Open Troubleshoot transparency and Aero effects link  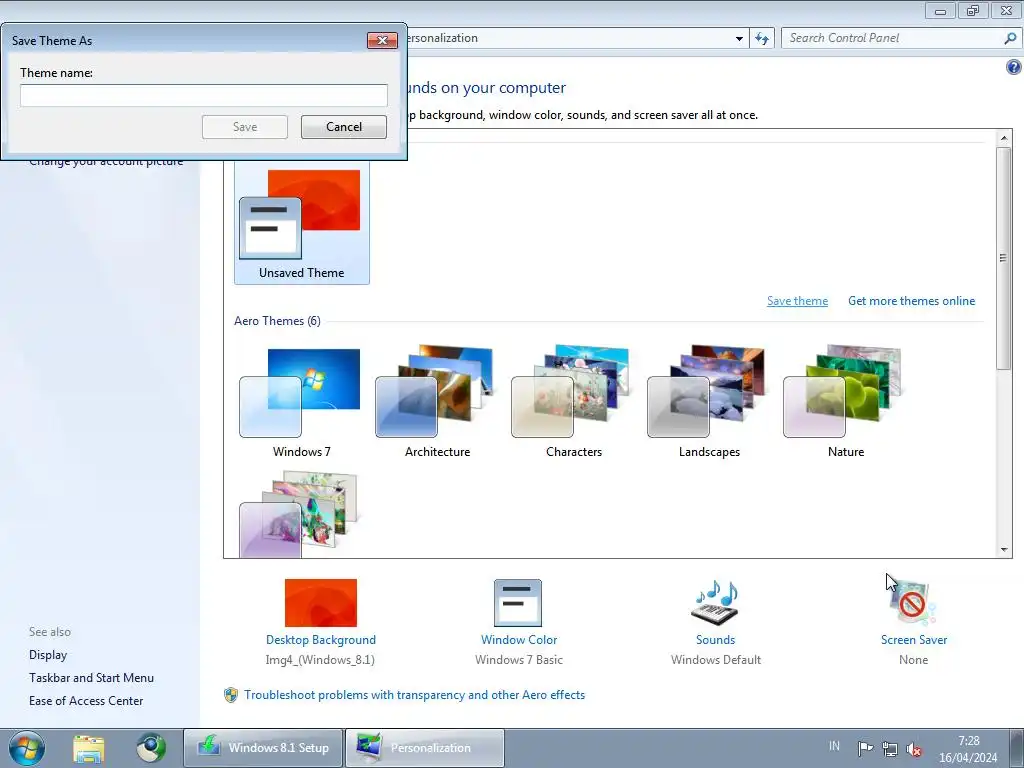[415, 695]
